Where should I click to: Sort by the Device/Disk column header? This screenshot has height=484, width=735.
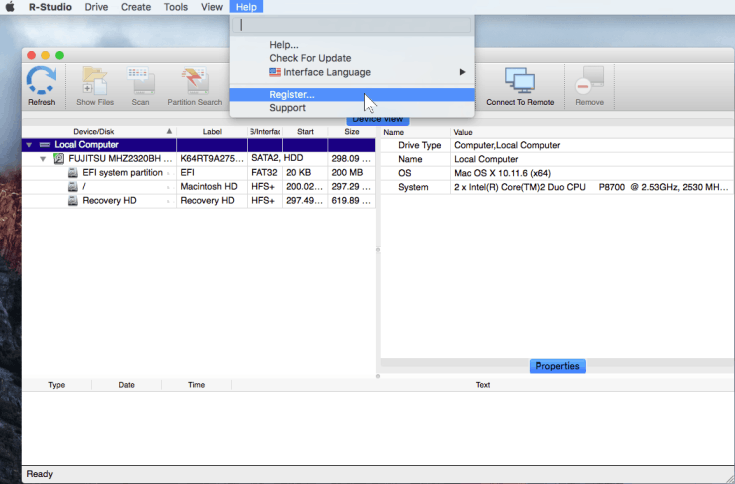[95, 131]
